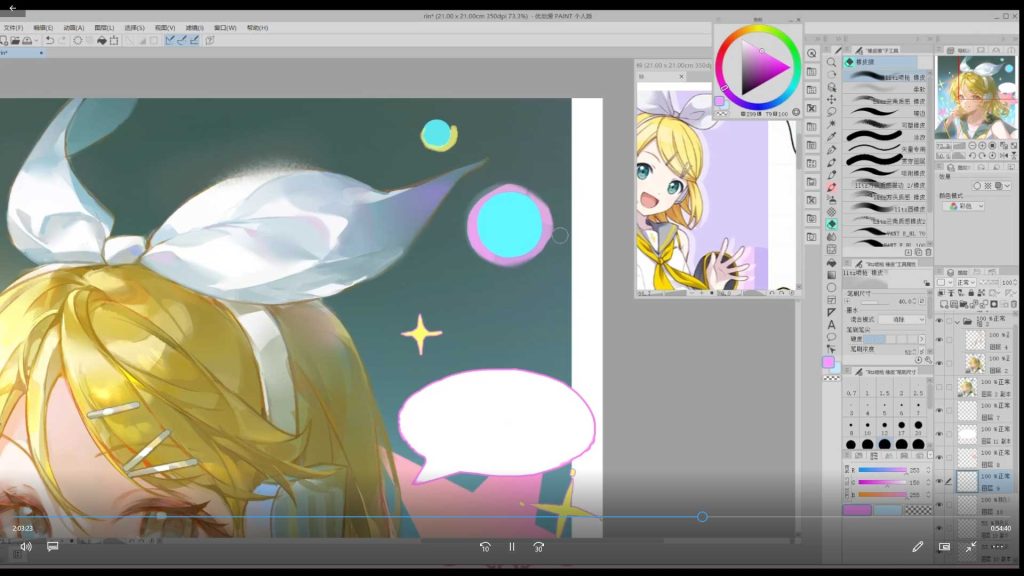The image size is (1024, 576).
Task: Toggle visibility of layer 图层 9
Action: tap(940, 481)
